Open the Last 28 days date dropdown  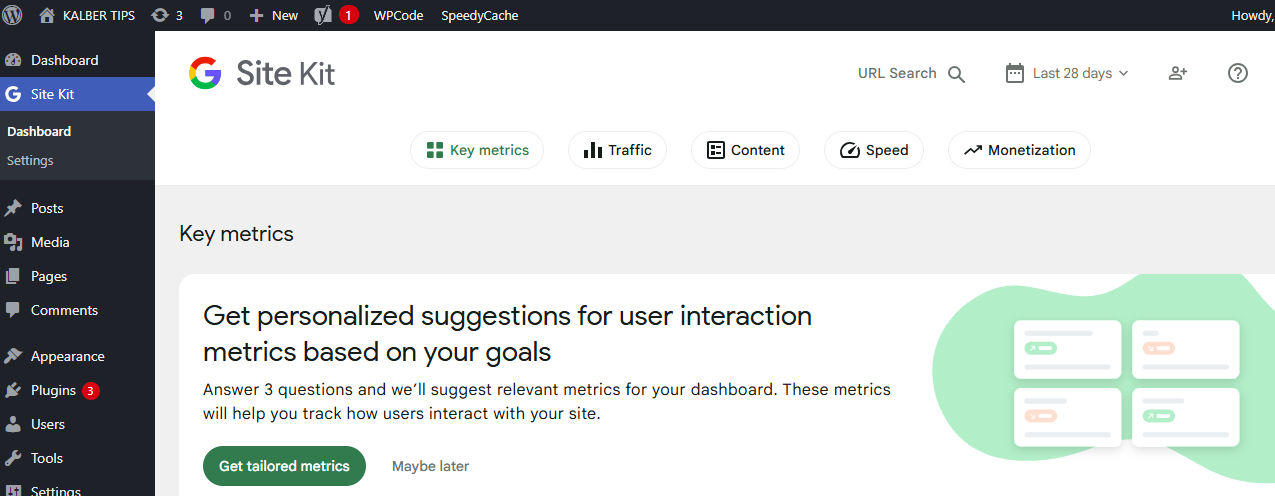(x=1067, y=73)
